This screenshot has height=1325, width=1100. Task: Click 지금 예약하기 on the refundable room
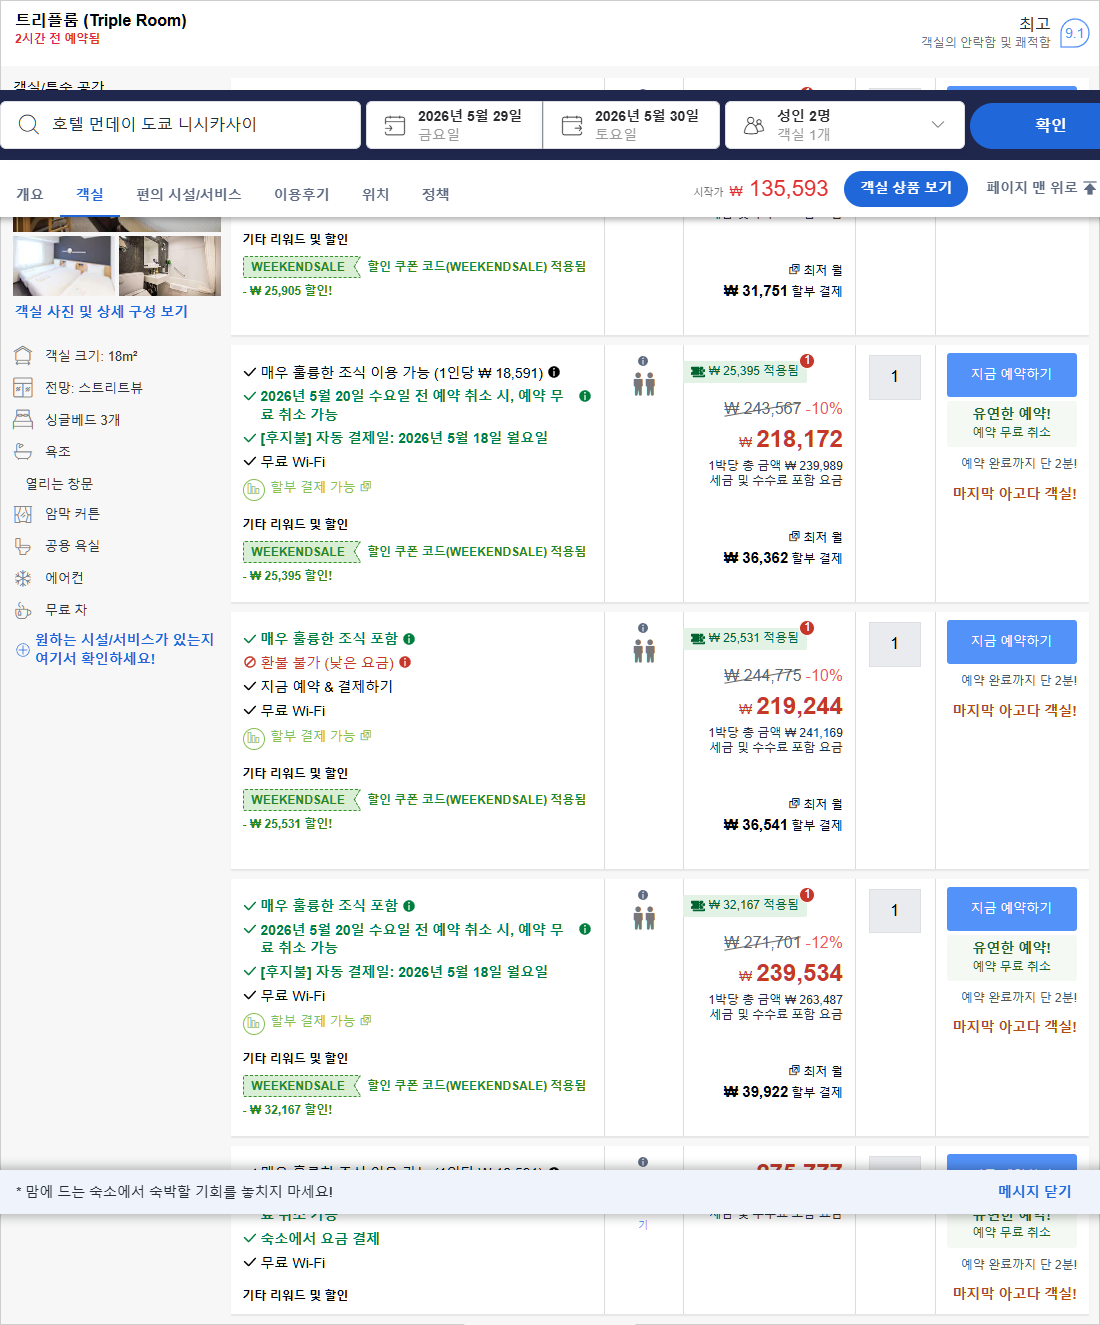pyautogui.click(x=1012, y=375)
